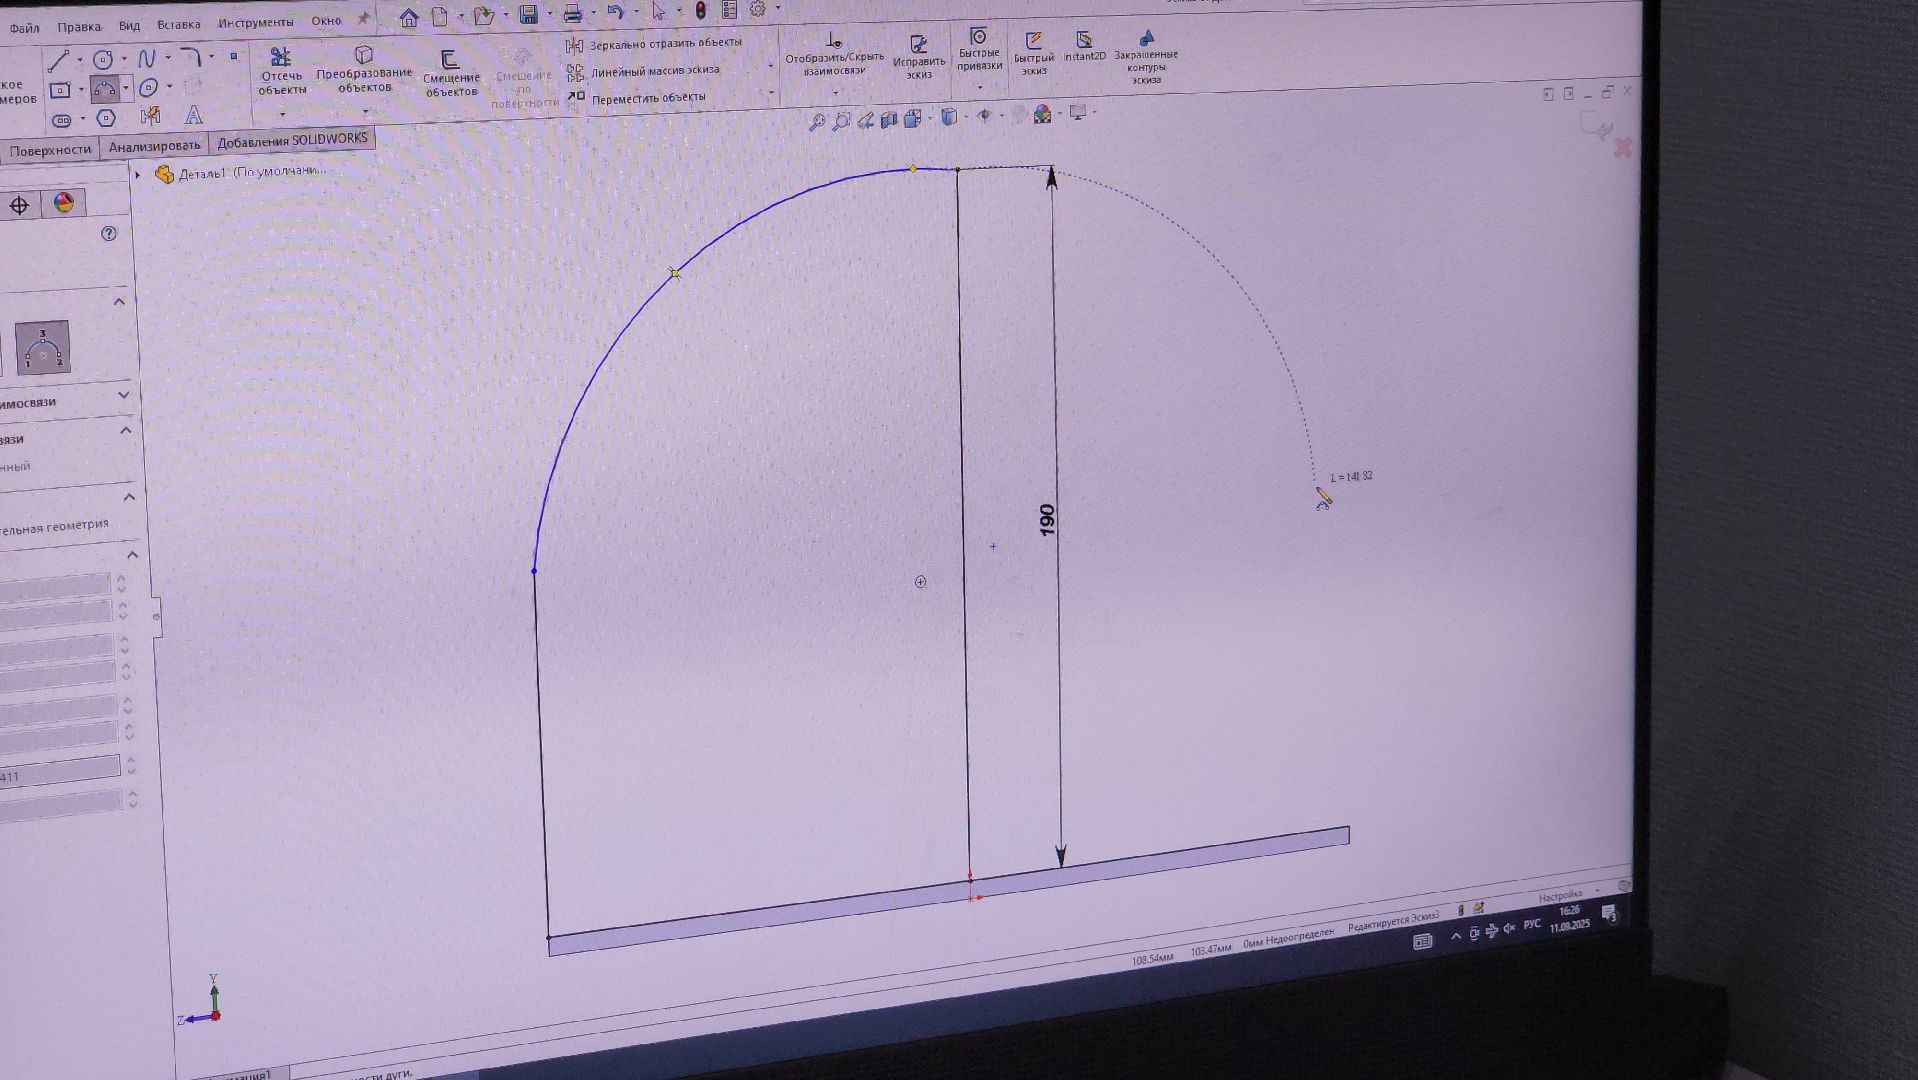Open the appearance color wheel tab
The width and height of the screenshot is (1918, 1080).
[x=63, y=204]
